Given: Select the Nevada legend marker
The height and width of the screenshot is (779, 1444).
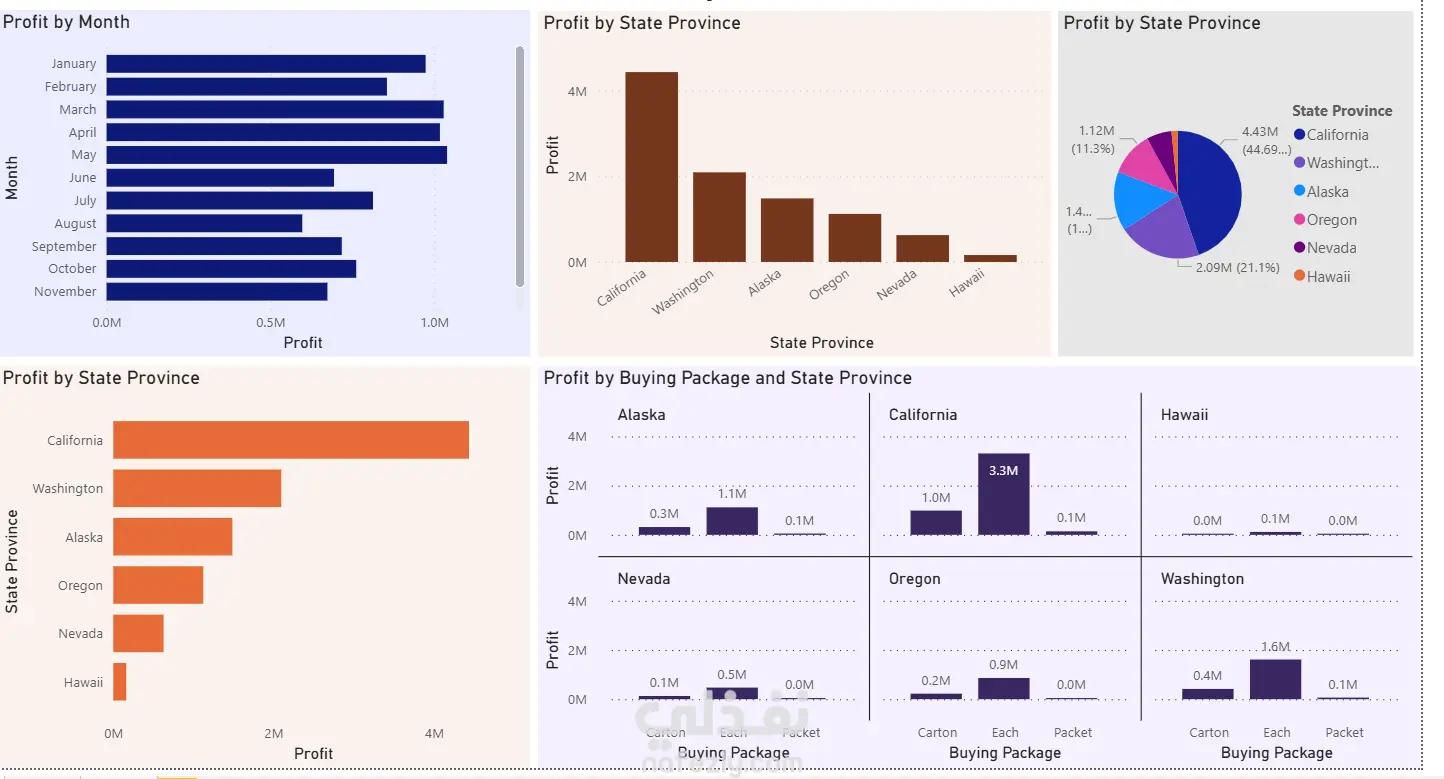Looking at the screenshot, I should pos(1299,248).
